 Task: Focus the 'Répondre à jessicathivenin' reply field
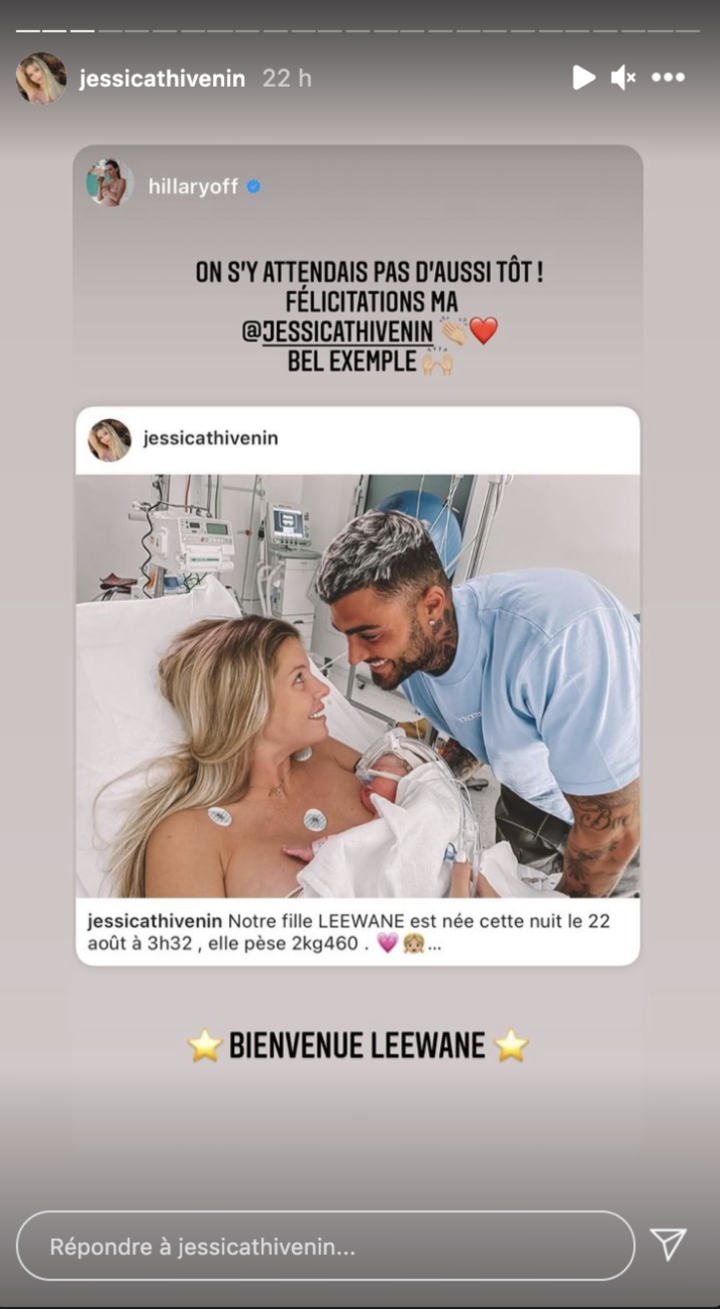pyautogui.click(x=325, y=1246)
